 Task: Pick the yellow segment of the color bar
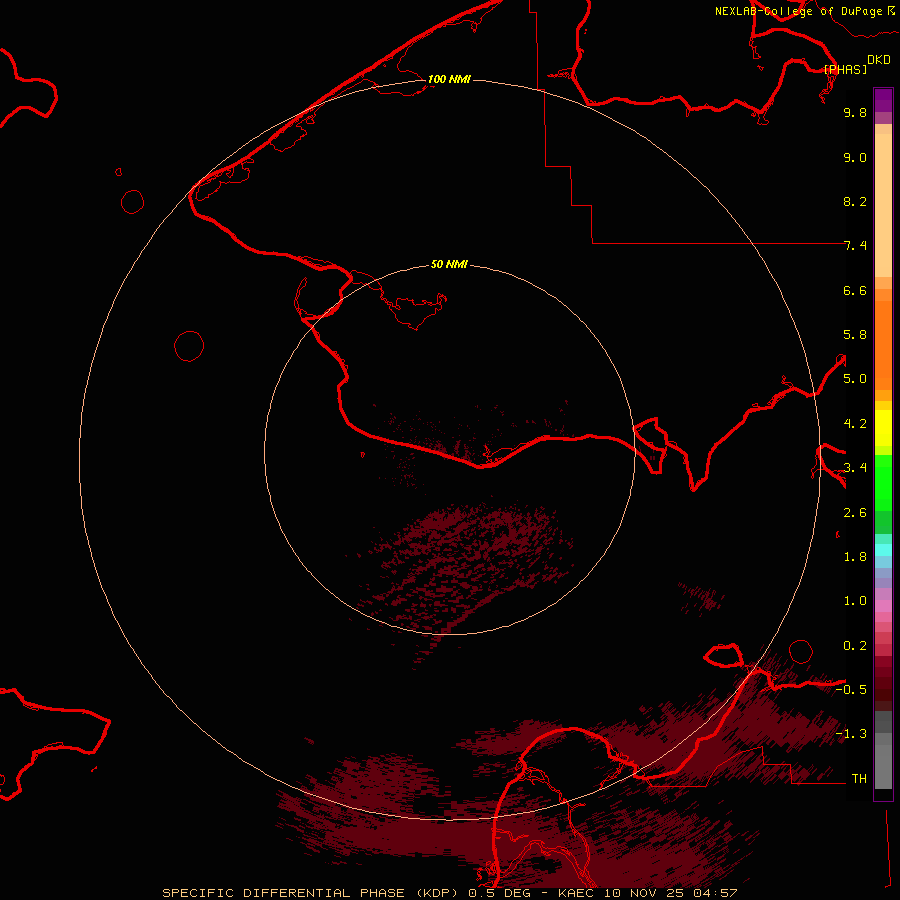click(x=883, y=428)
